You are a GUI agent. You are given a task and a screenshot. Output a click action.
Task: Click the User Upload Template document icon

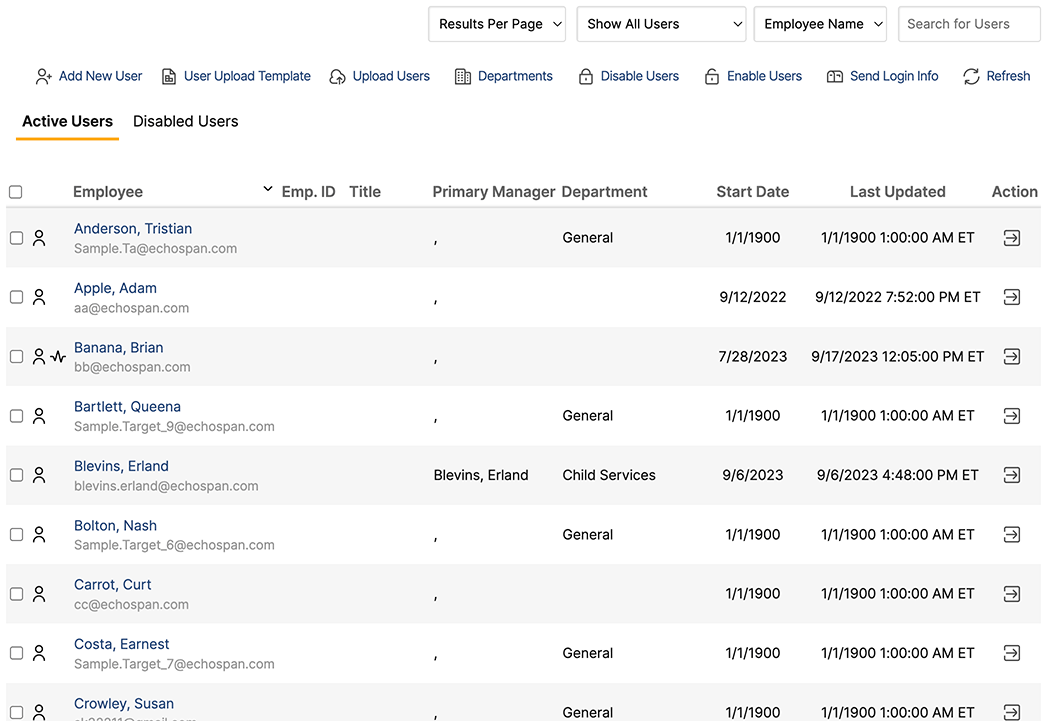point(169,76)
